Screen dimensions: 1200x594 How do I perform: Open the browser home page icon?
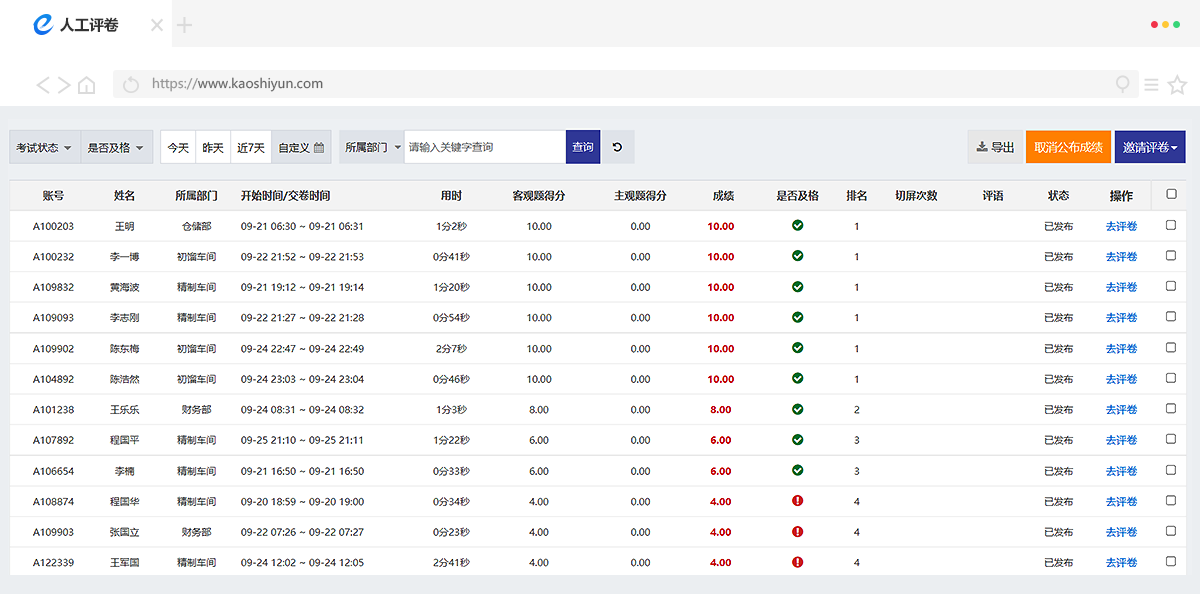[x=87, y=85]
